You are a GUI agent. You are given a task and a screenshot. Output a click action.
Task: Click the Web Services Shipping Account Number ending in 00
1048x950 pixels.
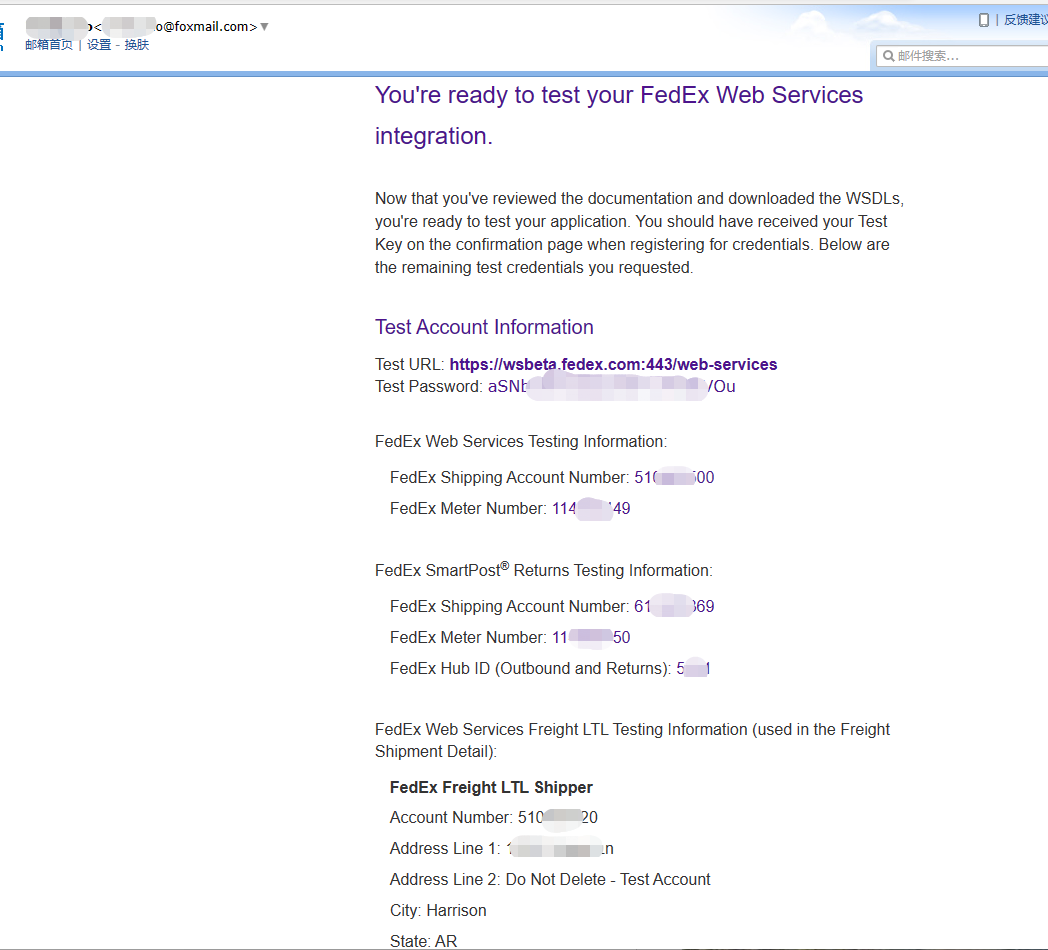[x=674, y=477]
